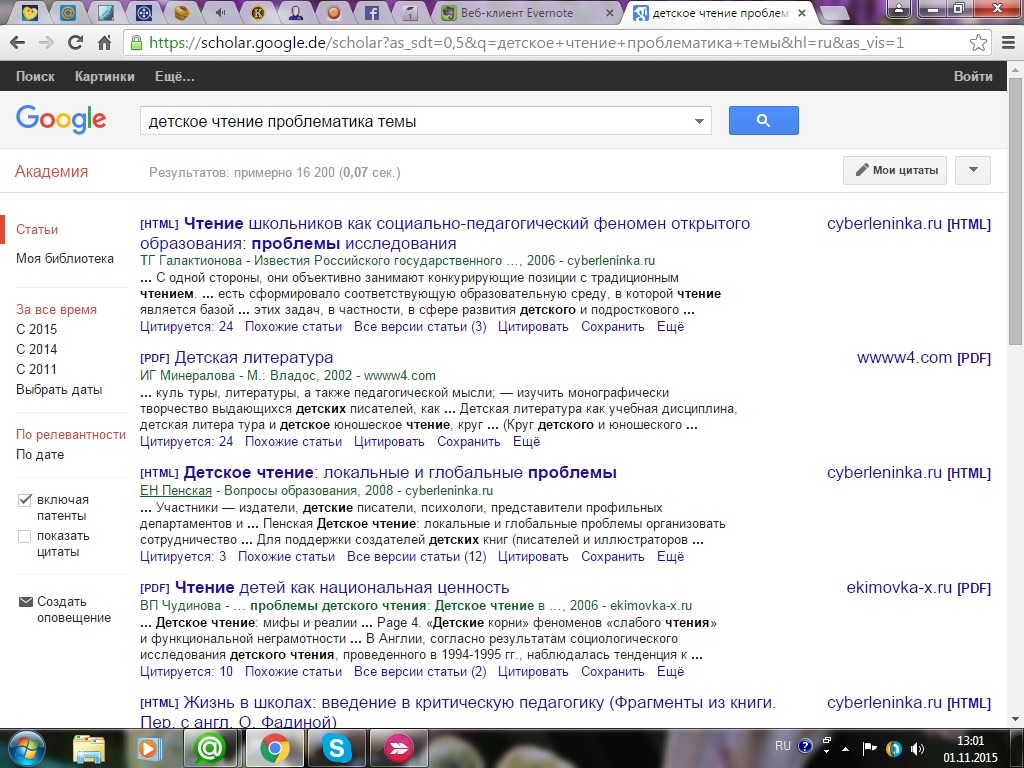Click the Академия heading link
Screen dimensions: 1024x768
pyautogui.click(x=52, y=172)
